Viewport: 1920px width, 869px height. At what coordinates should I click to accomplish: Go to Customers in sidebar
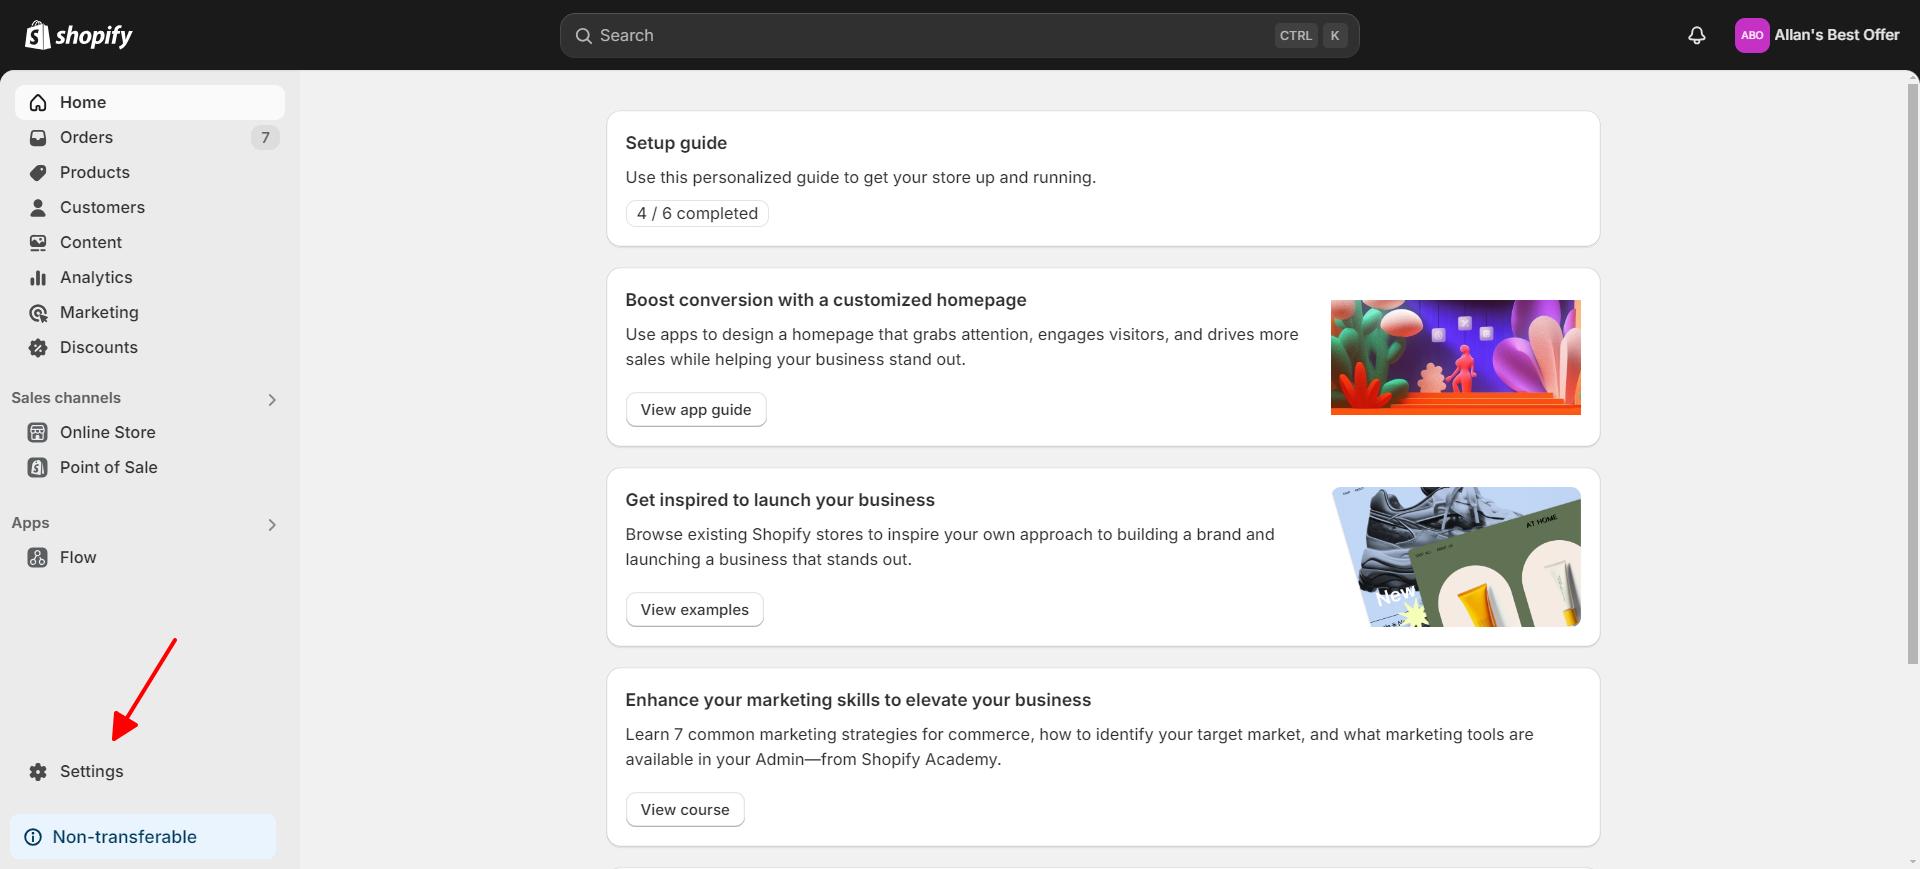click(x=102, y=208)
